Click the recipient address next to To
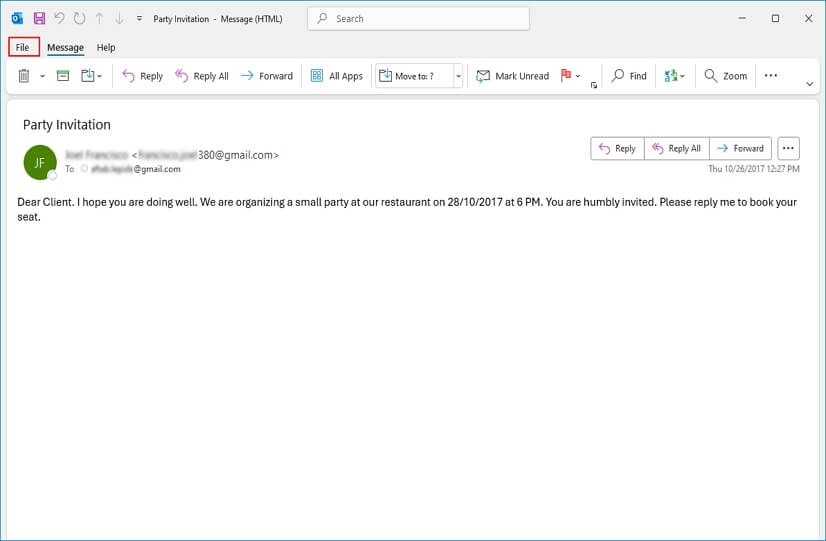Viewport: 826px width, 541px height. pyautogui.click(x=135, y=169)
